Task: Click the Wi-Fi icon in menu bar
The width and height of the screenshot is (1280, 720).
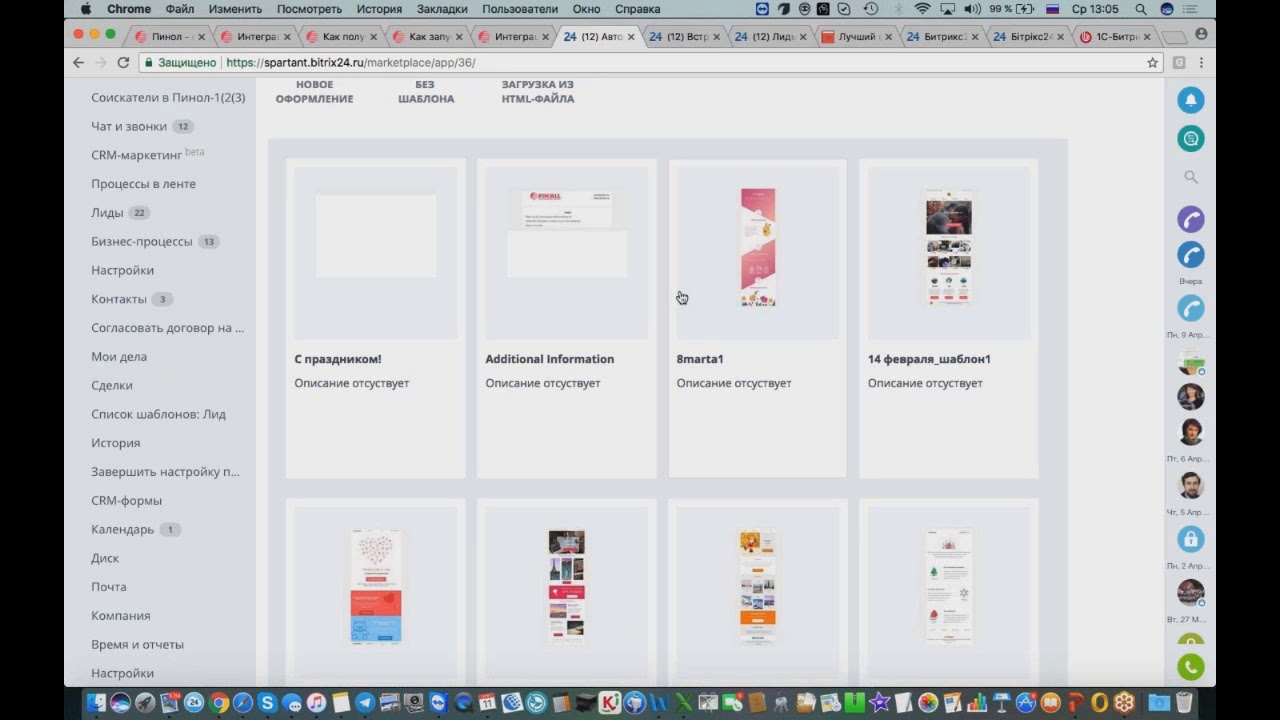Action: (x=922, y=9)
